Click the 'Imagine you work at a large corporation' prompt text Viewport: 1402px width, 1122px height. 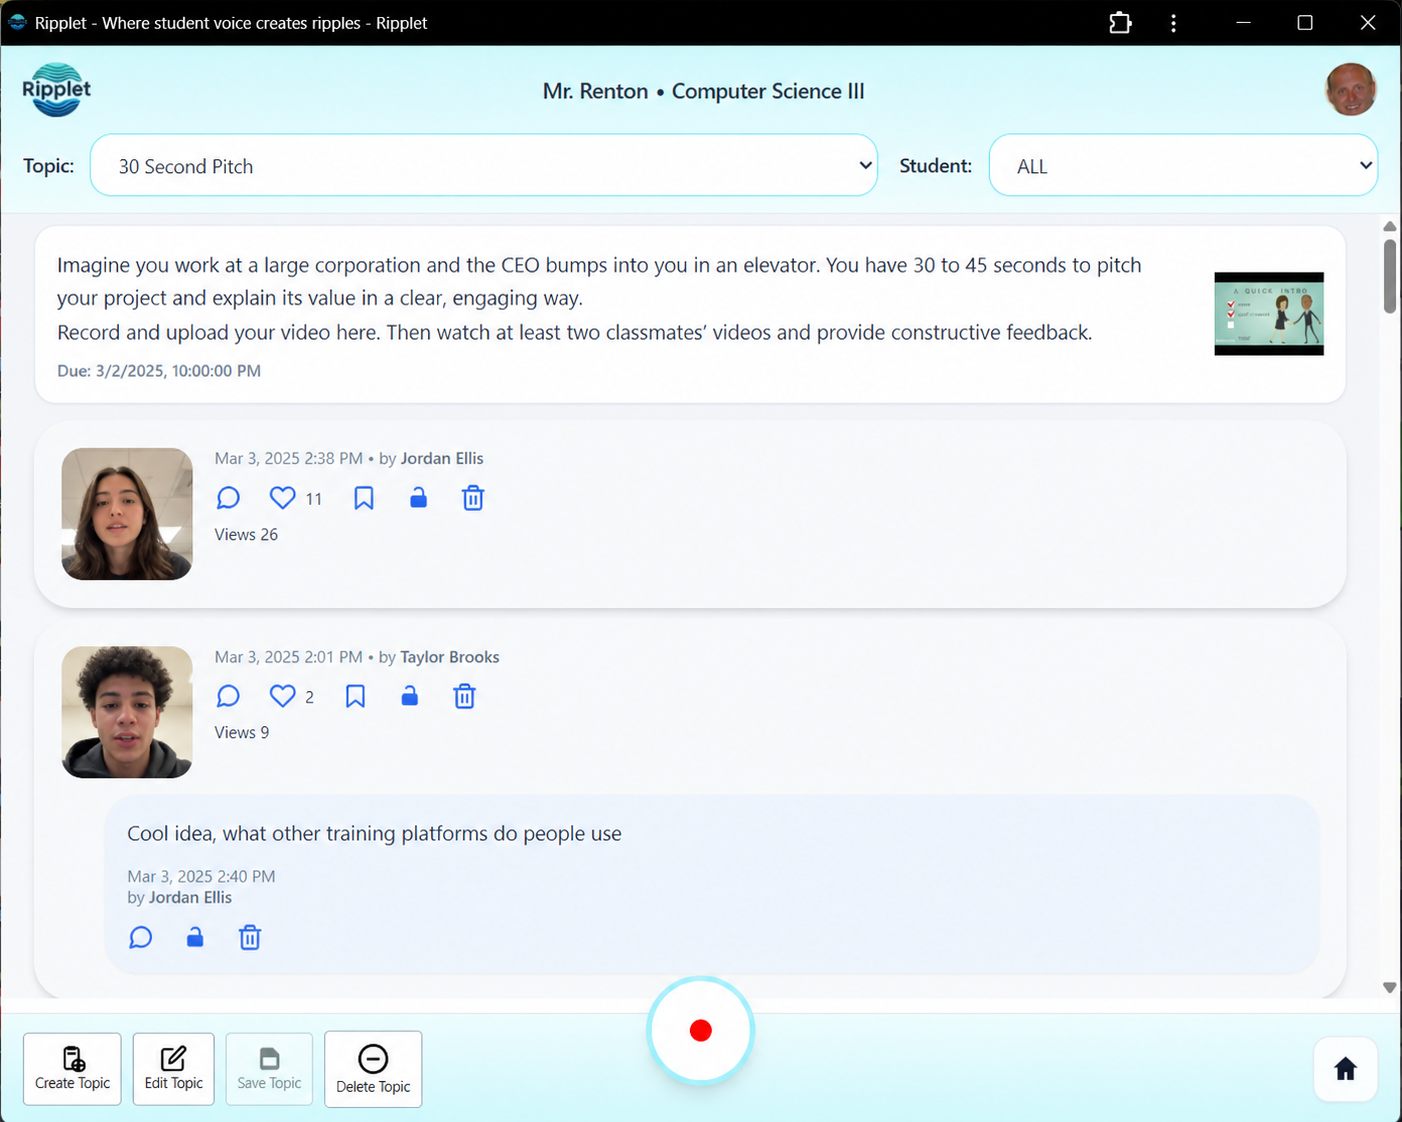pyautogui.click(x=599, y=281)
